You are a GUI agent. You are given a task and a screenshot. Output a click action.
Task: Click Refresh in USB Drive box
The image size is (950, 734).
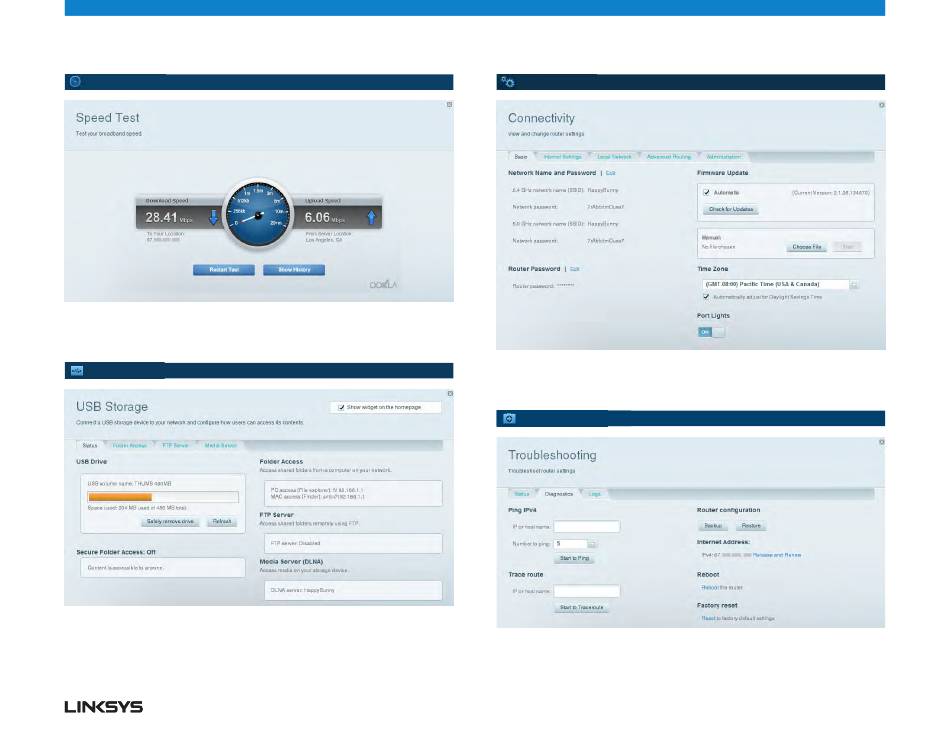222,521
